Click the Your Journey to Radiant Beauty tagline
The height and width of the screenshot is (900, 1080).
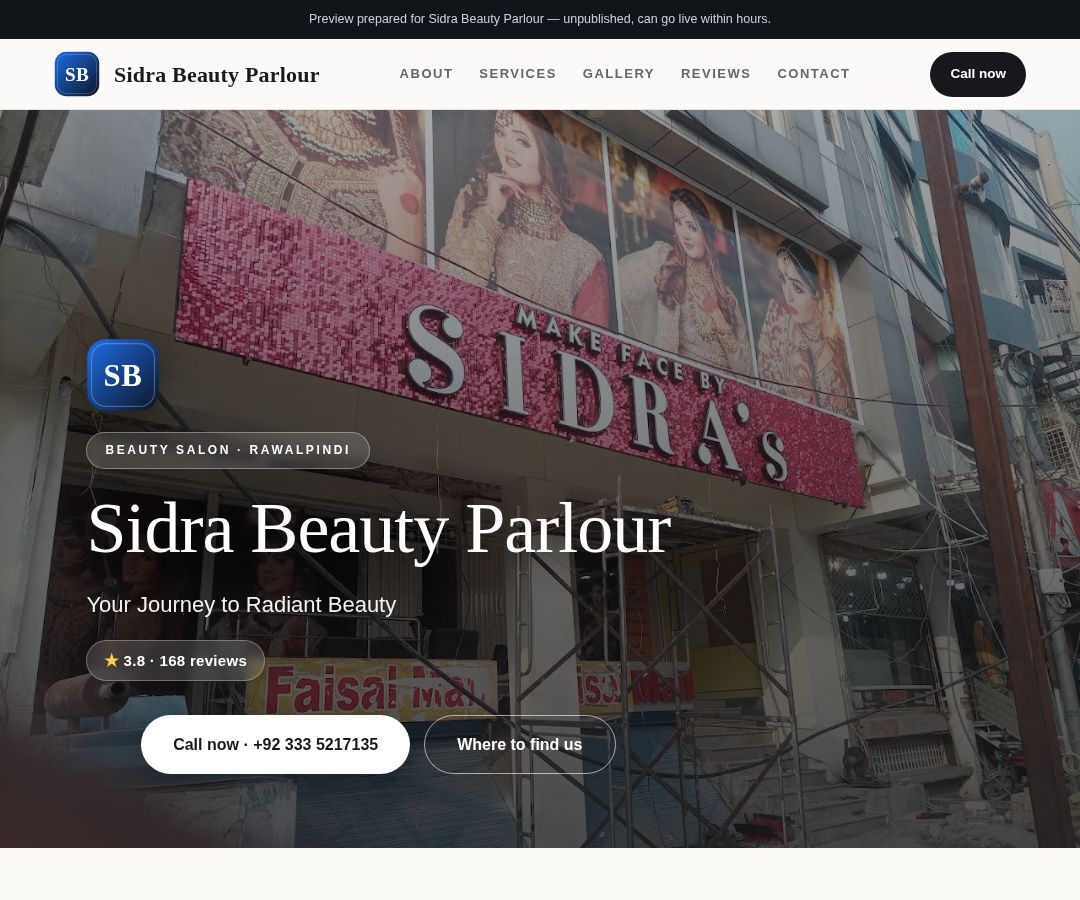241,605
